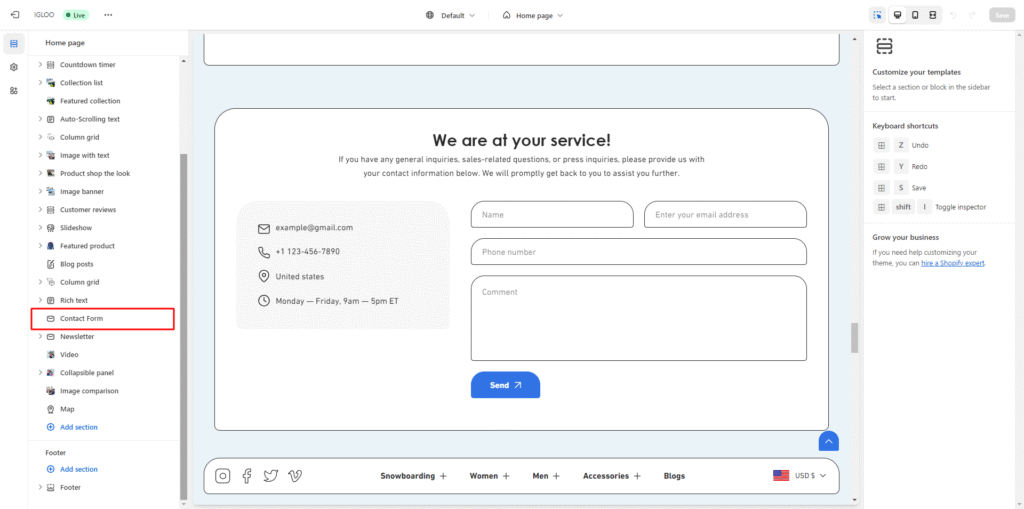Expand the Slideshow section
This screenshot has height=509, width=1024.
(x=40, y=228)
